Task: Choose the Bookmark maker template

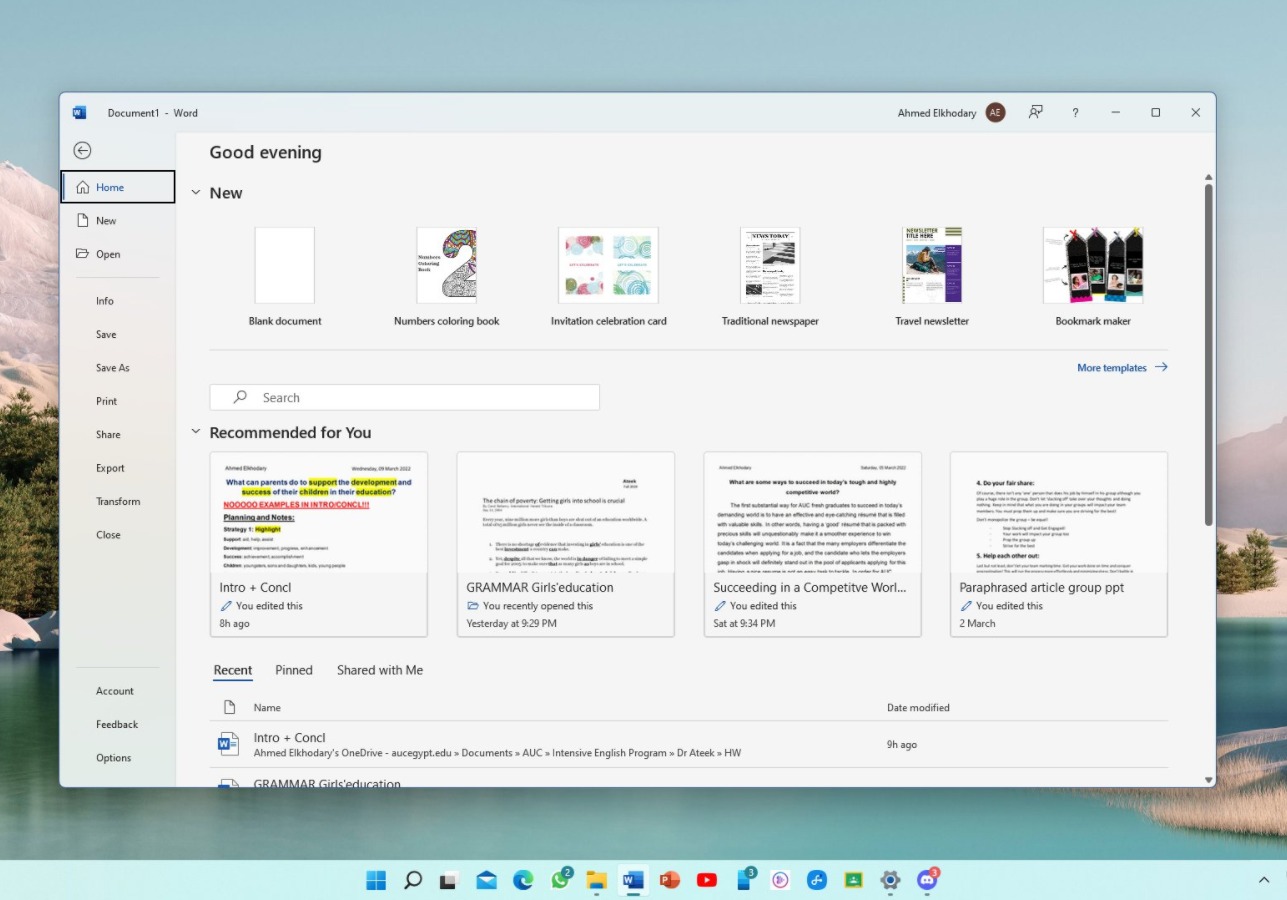Action: point(1093,277)
